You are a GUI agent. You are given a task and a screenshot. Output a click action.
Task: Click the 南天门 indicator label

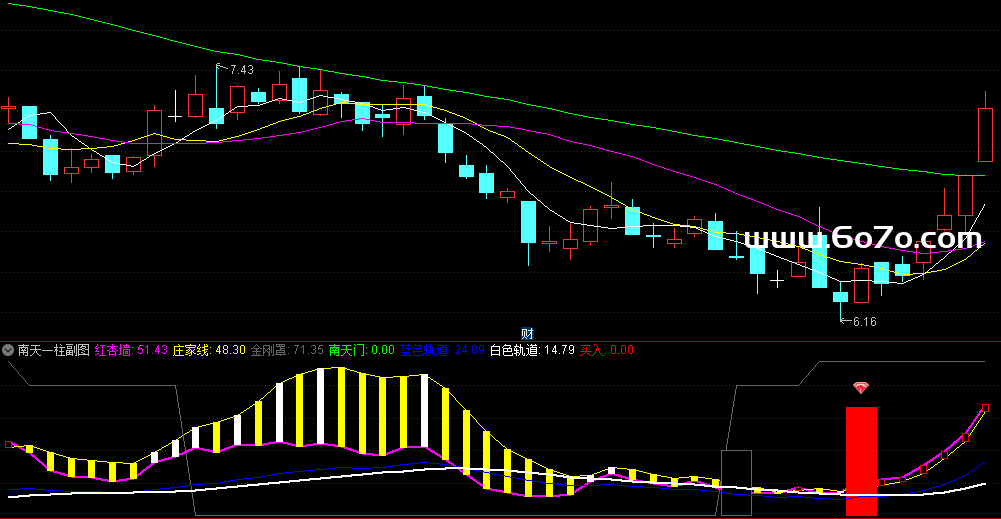tap(348, 351)
